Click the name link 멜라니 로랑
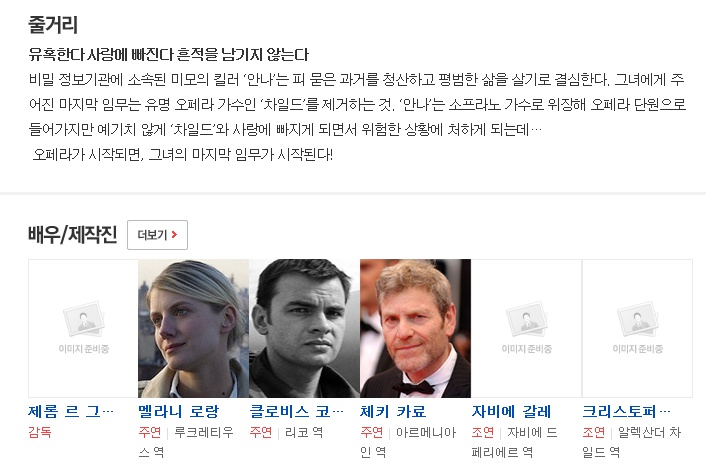Viewport: 706px width, 474px height. coord(178,411)
